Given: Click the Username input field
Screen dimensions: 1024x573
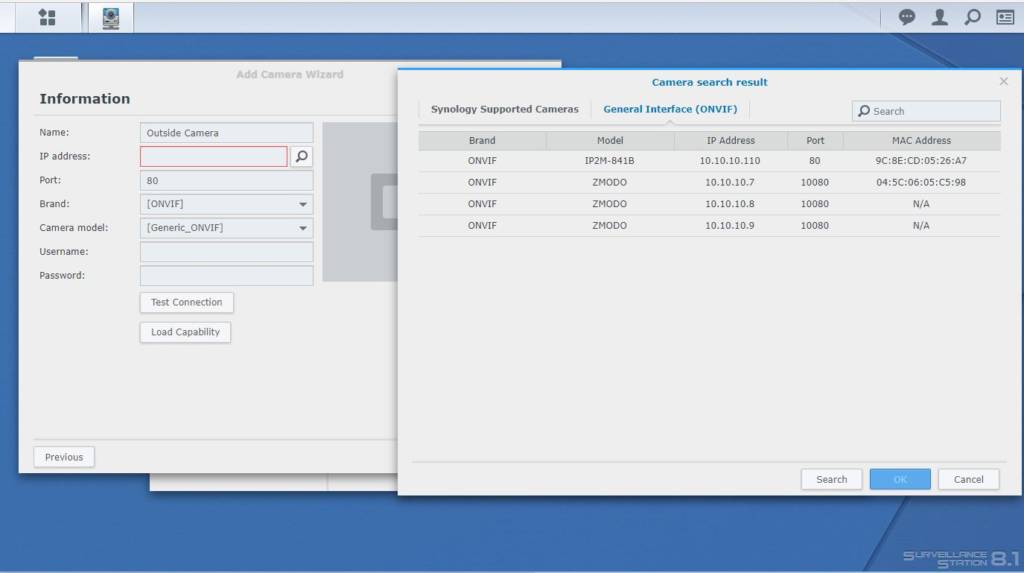Looking at the screenshot, I should (227, 252).
